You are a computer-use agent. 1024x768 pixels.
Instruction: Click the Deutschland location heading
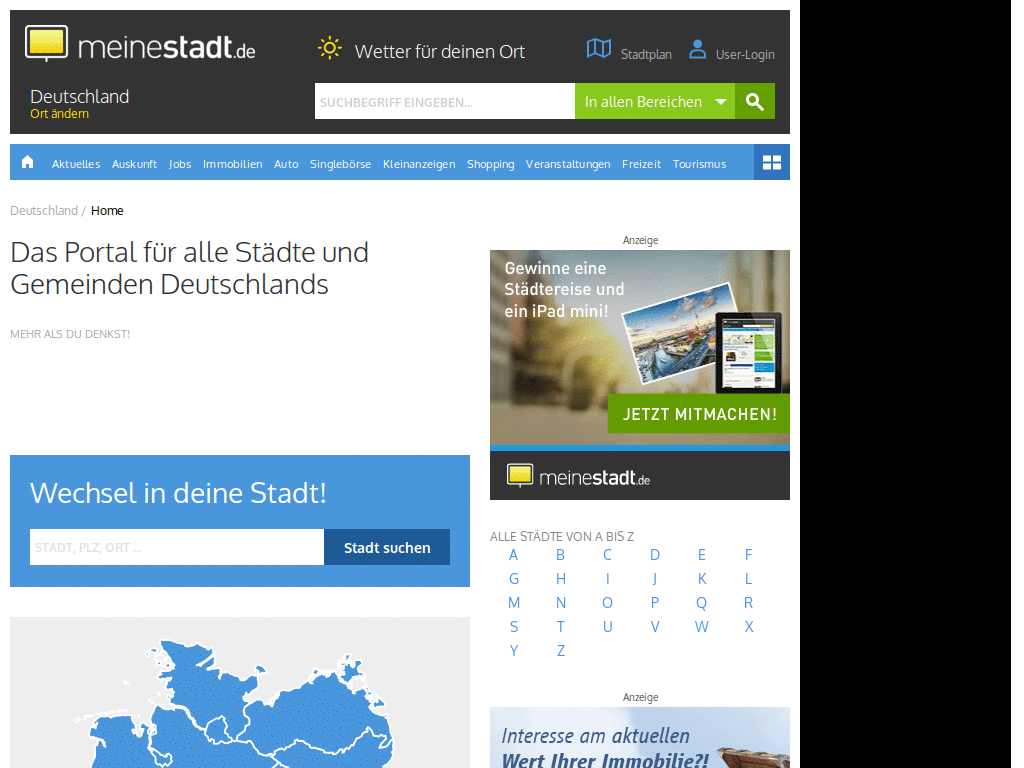click(x=80, y=97)
